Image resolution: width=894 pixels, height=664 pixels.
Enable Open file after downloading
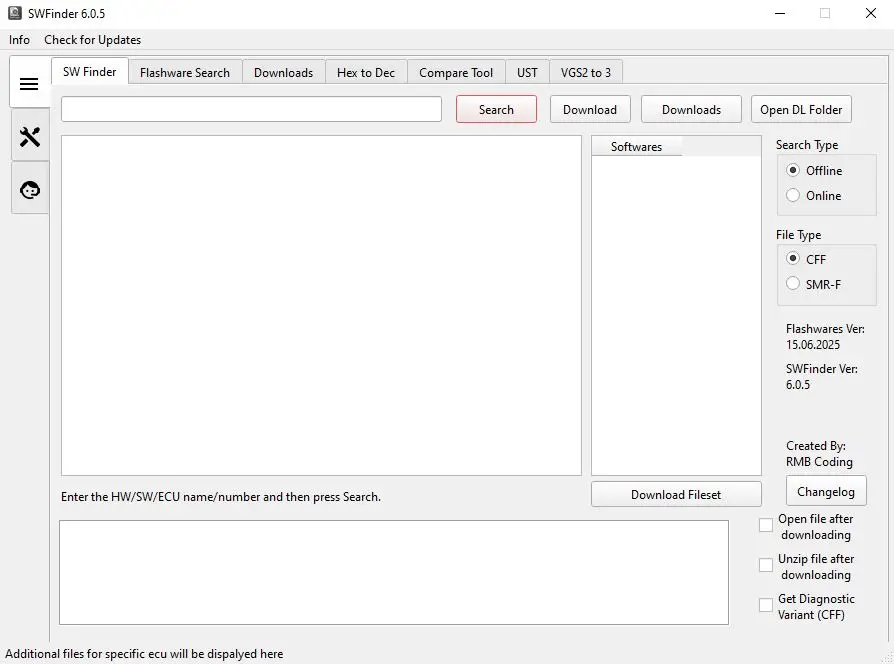point(766,525)
